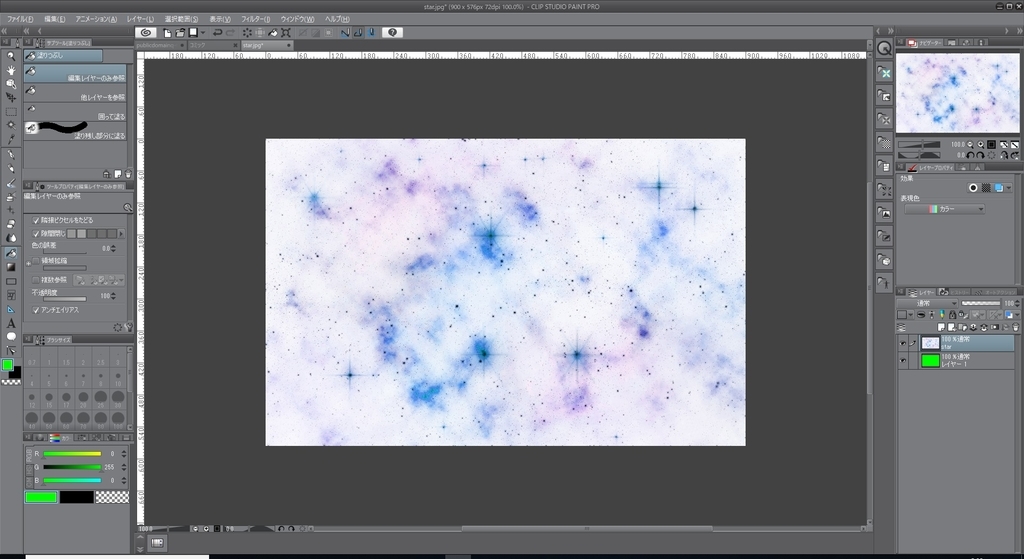
Task: Adjust 色の誤差 stepper arrows
Action: click(114, 249)
